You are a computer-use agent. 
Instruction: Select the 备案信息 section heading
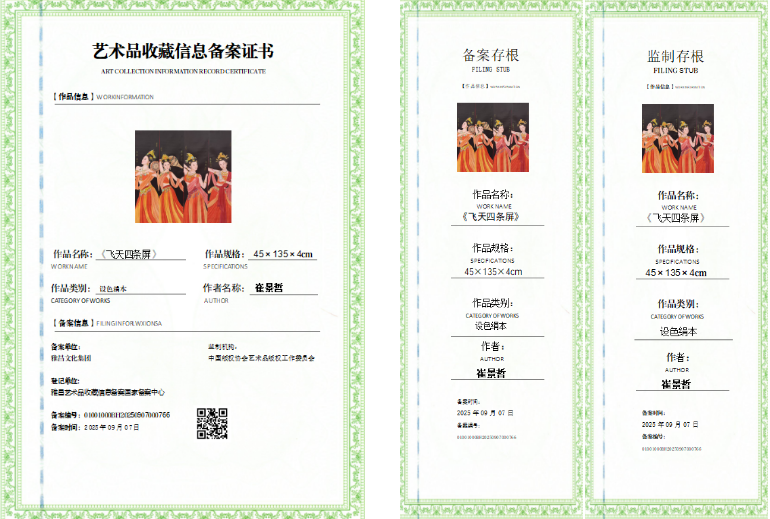tap(74, 323)
